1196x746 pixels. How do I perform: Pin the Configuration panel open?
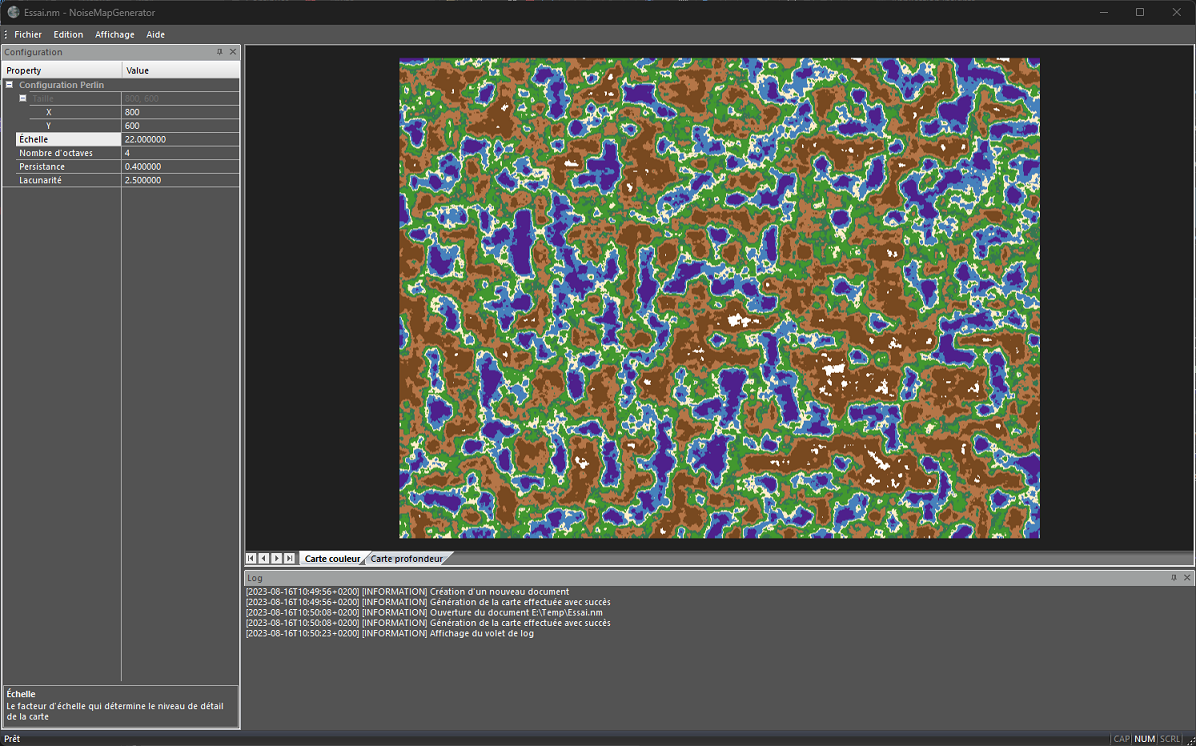click(x=218, y=52)
